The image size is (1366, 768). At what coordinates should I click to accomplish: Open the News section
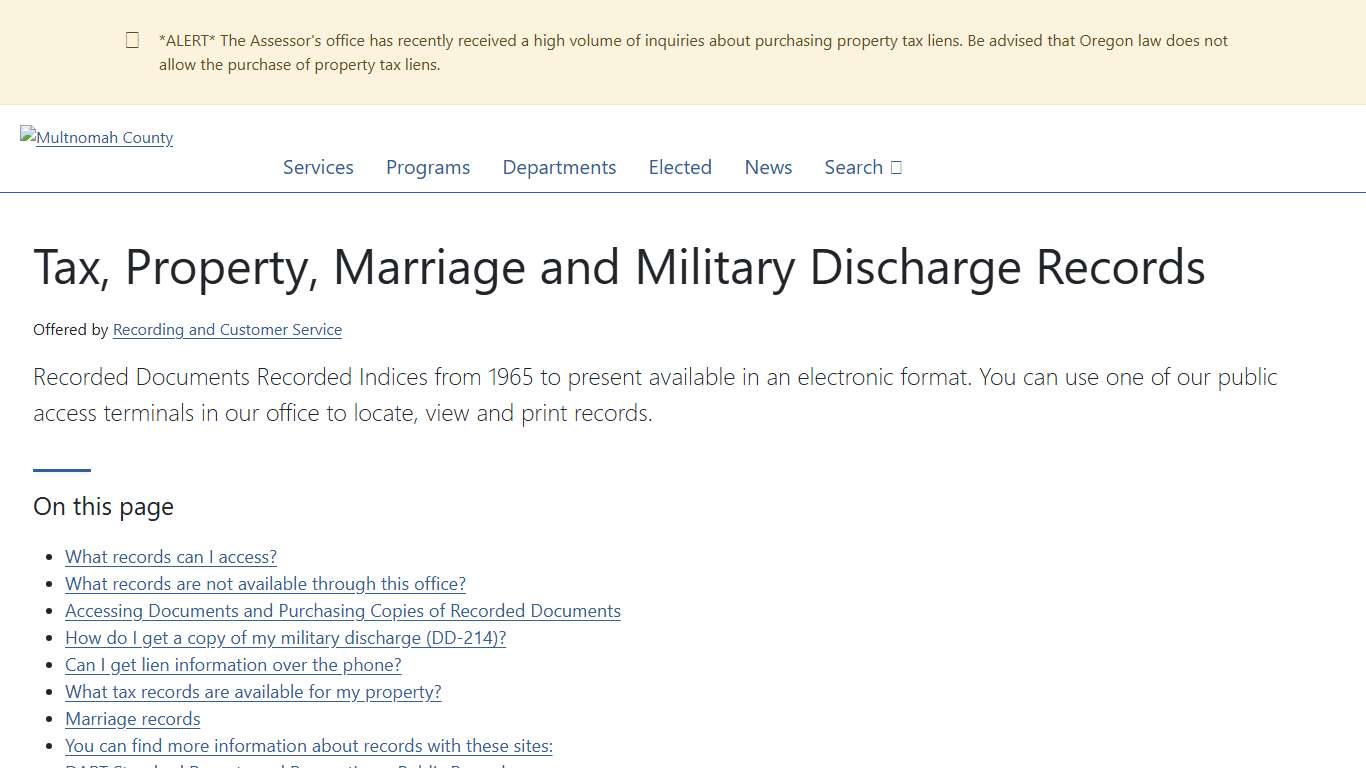768,167
